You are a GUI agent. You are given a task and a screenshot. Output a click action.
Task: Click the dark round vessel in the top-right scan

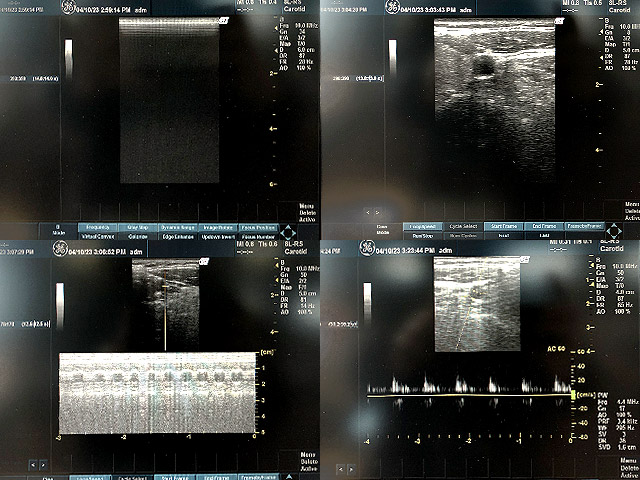(483, 66)
